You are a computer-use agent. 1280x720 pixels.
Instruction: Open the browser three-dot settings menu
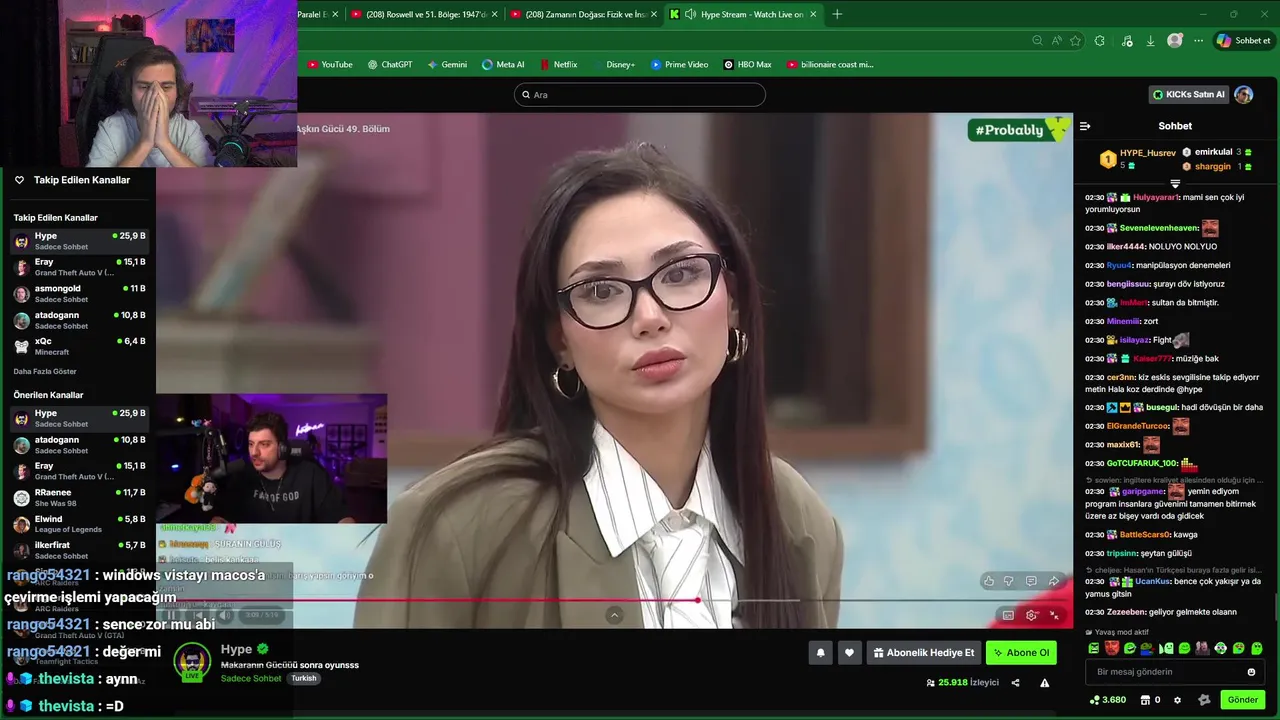pyautogui.click(x=1198, y=41)
